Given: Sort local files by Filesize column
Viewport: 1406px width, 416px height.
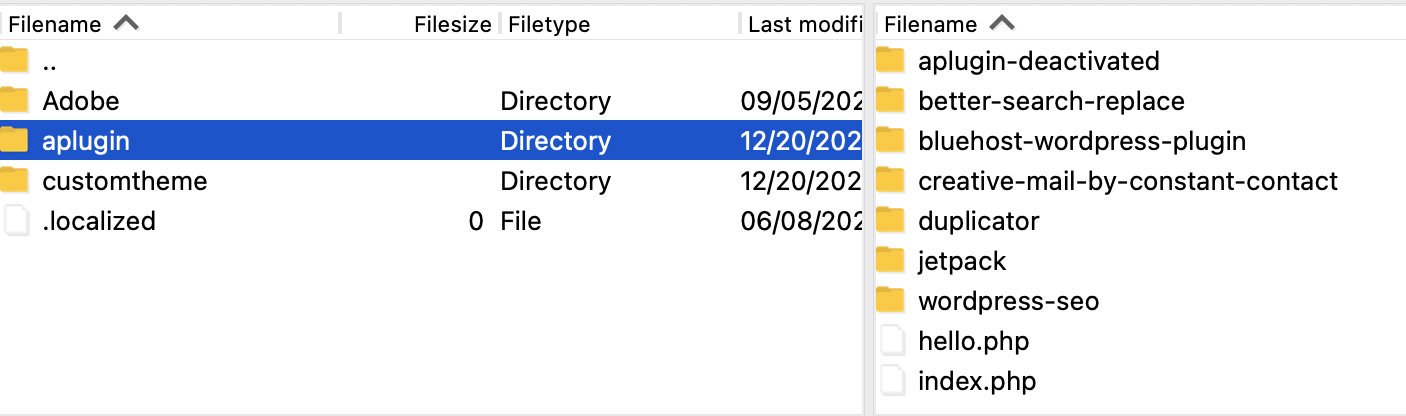Looking at the screenshot, I should [x=452, y=24].
